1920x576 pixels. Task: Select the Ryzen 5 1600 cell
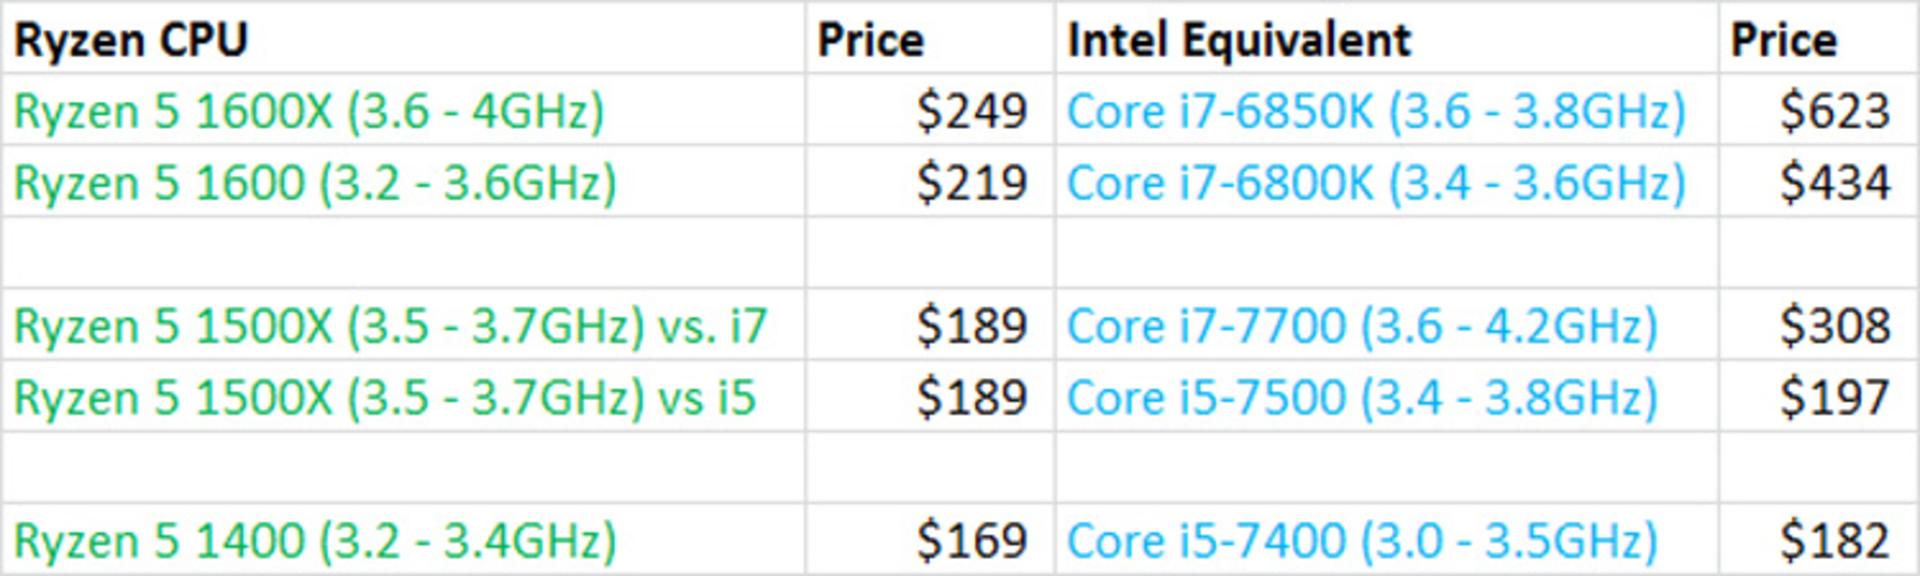[x=403, y=181]
